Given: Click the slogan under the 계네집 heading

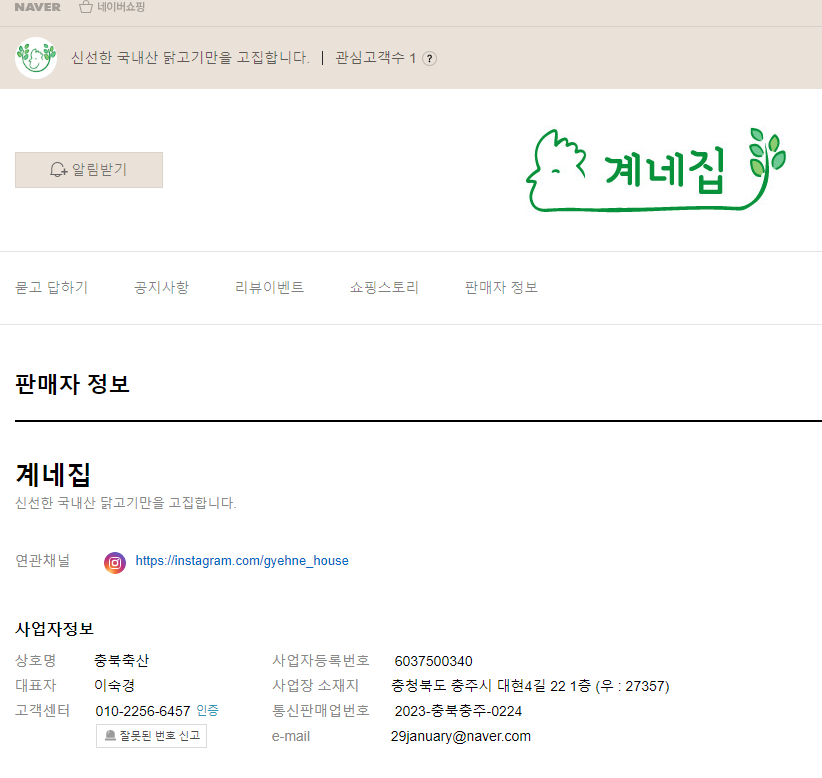Looking at the screenshot, I should click(126, 503).
